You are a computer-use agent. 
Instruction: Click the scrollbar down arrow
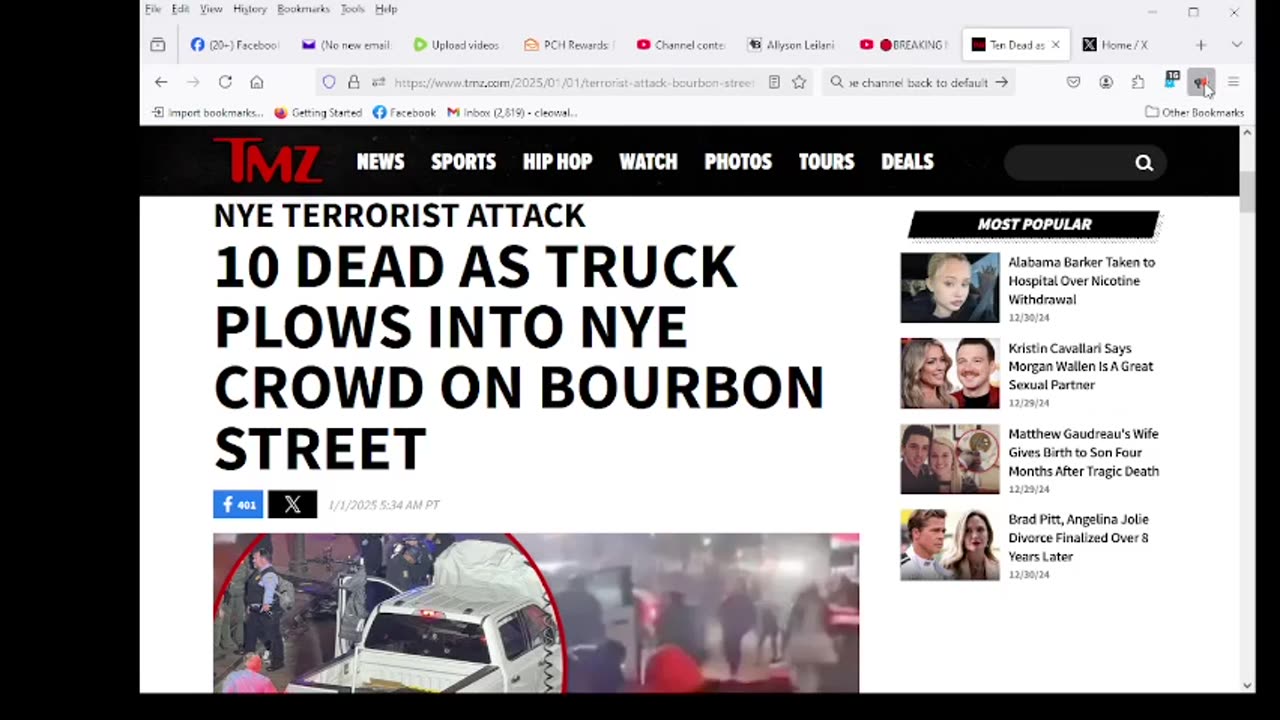click(x=1247, y=685)
